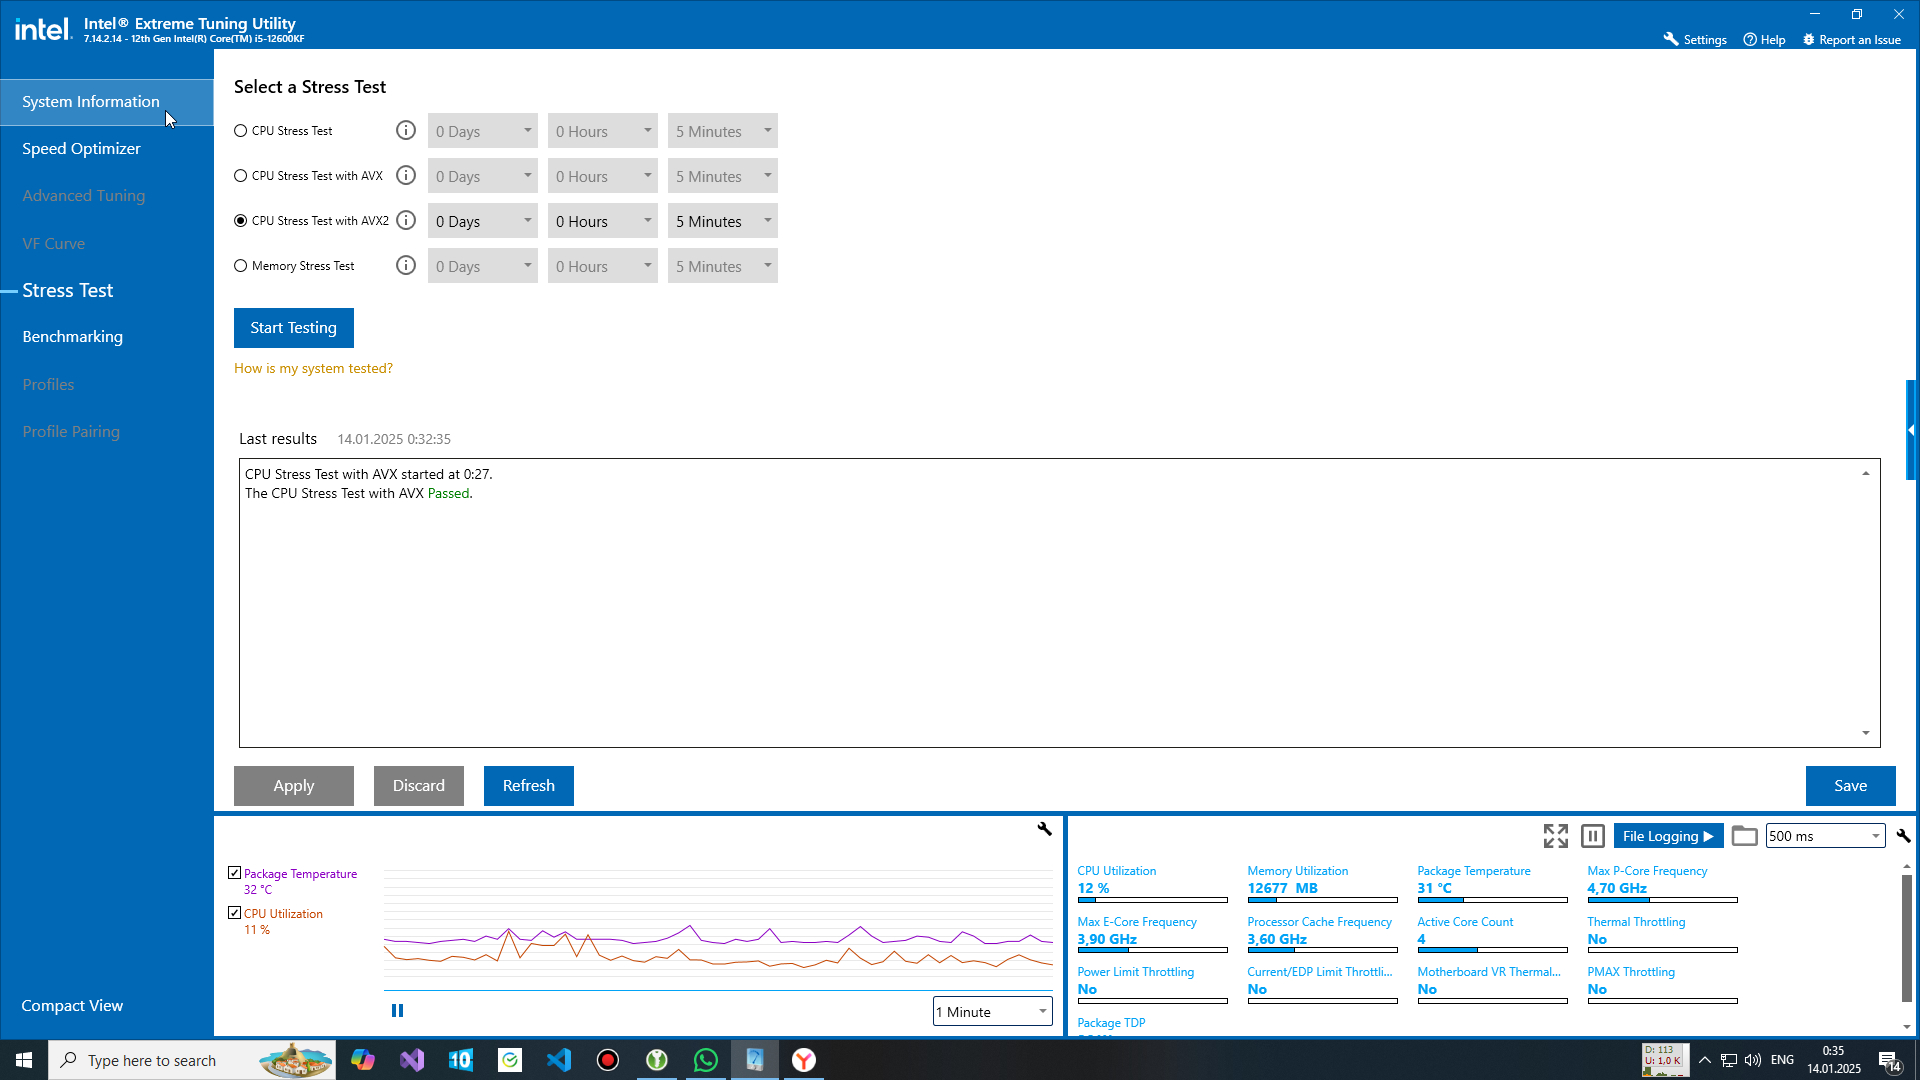Viewport: 1920px width, 1080px height.
Task: Open graph settings wrench icon
Action: [1044, 829]
